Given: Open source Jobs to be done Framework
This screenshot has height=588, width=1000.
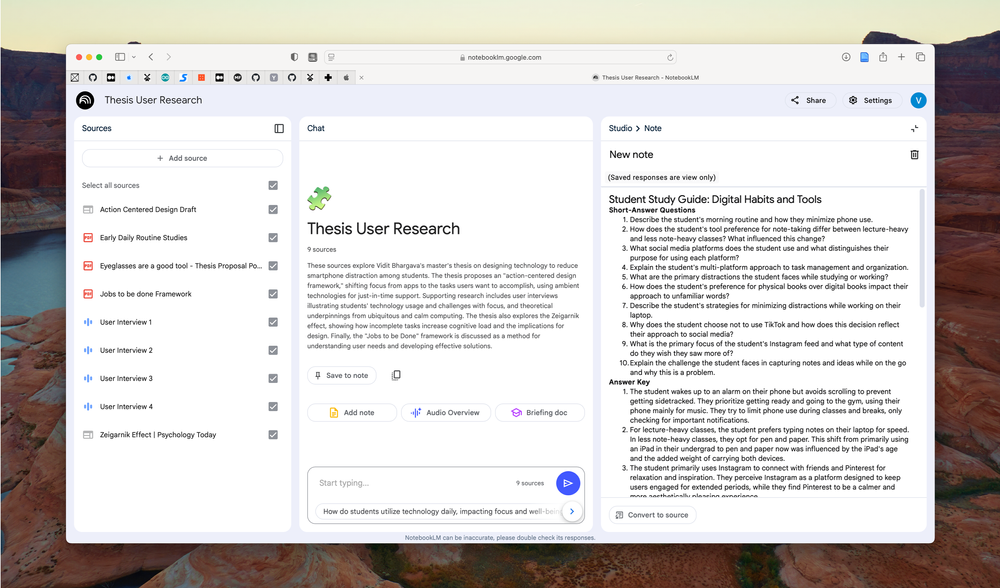Looking at the screenshot, I should click(145, 294).
